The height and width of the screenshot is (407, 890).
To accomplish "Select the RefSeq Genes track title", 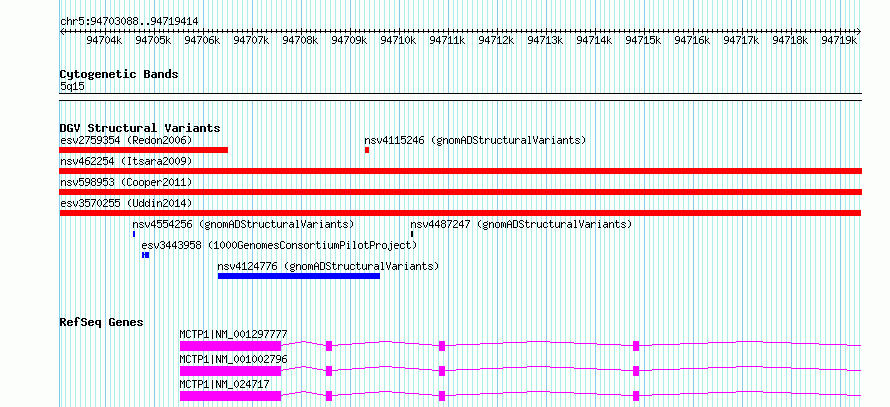I will (x=102, y=323).
